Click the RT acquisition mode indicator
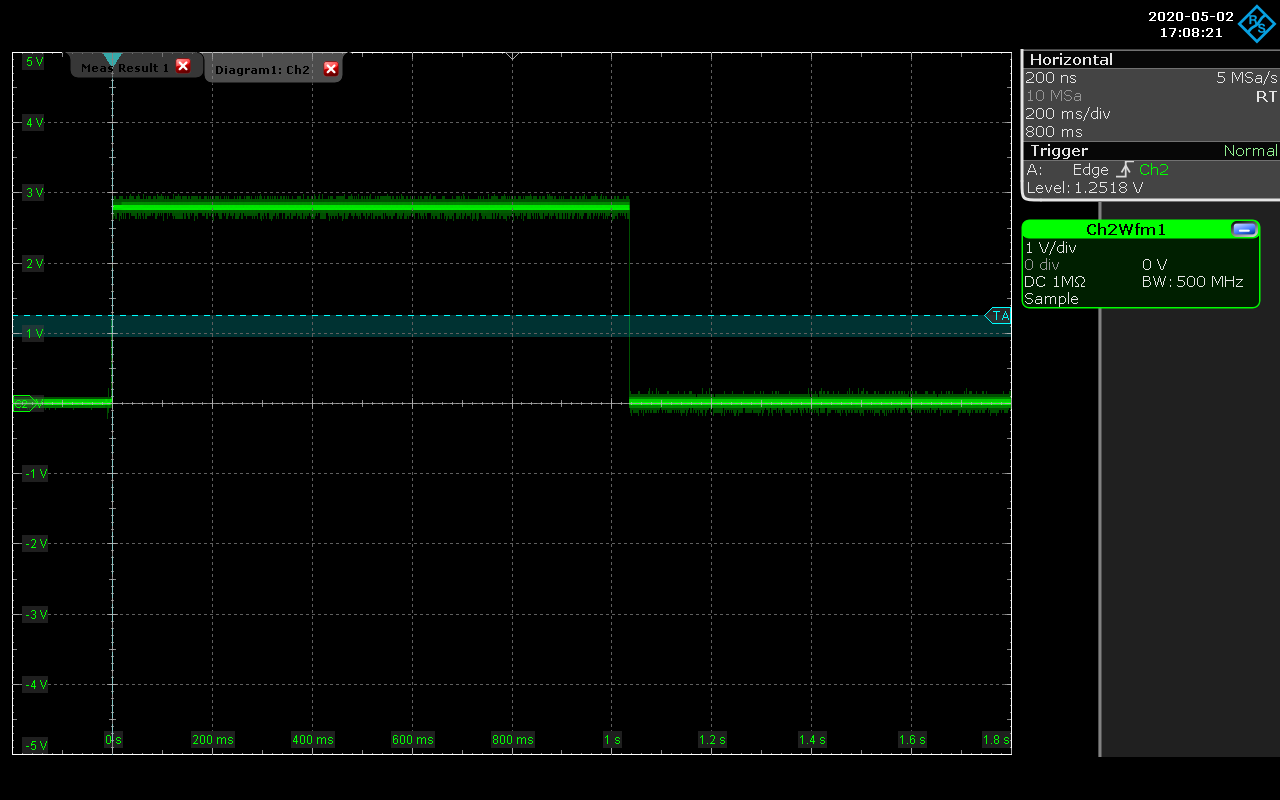1280x800 pixels. (1266, 96)
